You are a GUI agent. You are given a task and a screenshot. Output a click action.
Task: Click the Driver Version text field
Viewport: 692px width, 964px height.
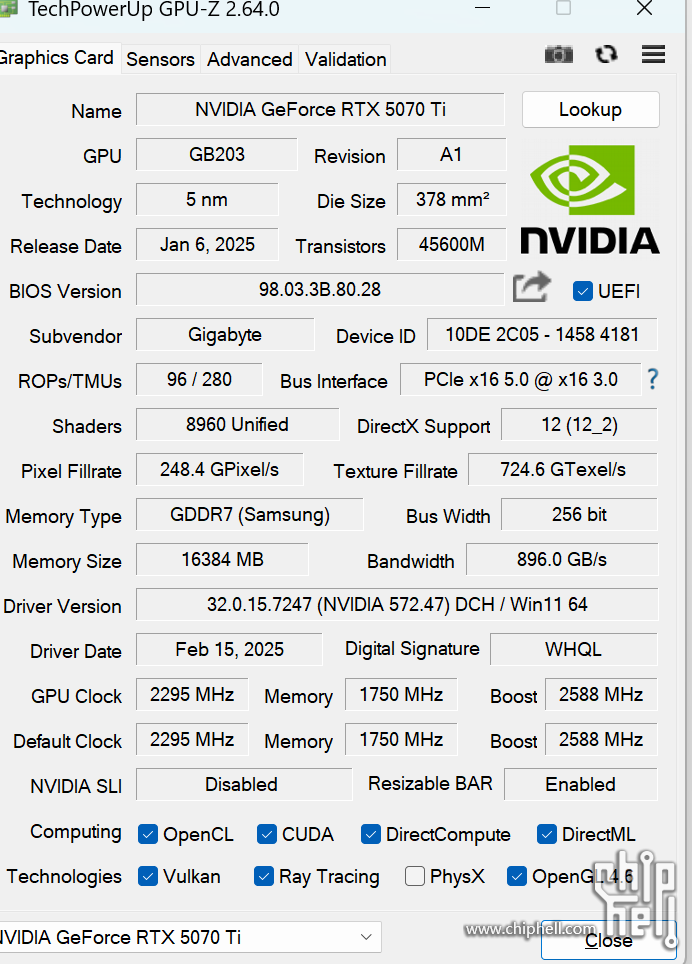[397, 604]
